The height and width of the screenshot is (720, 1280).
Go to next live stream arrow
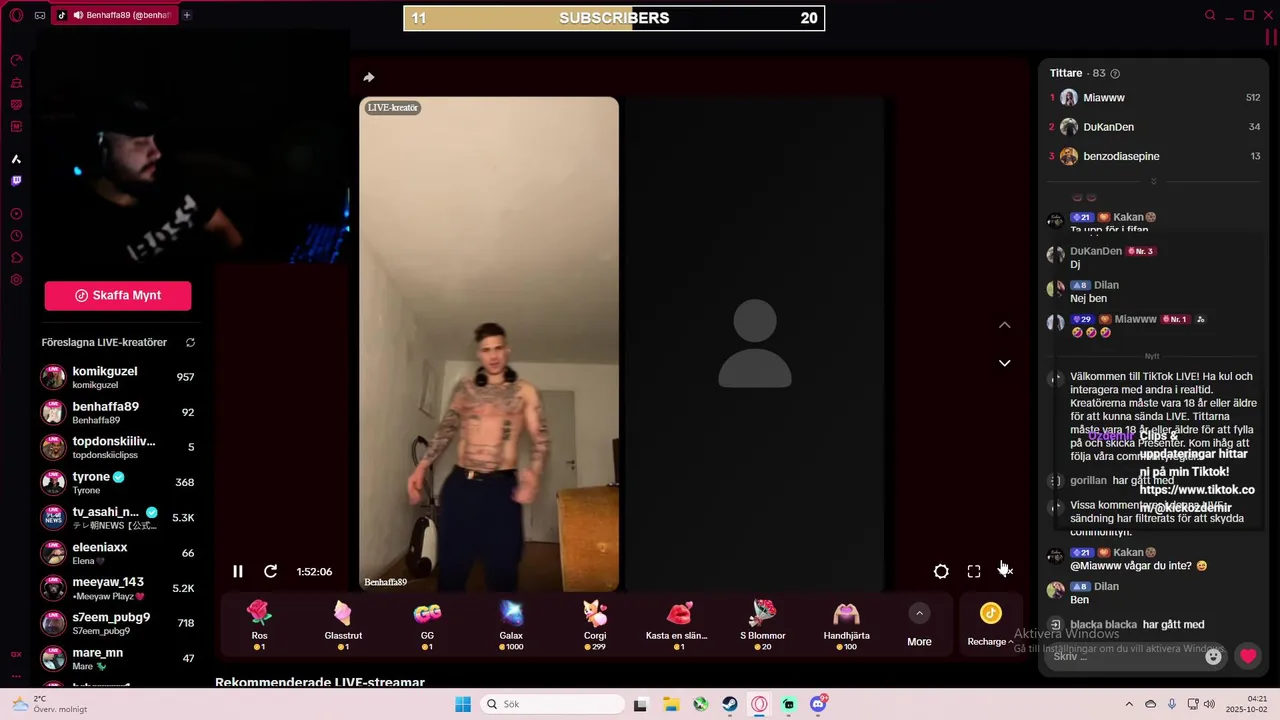pyautogui.click(x=1005, y=363)
